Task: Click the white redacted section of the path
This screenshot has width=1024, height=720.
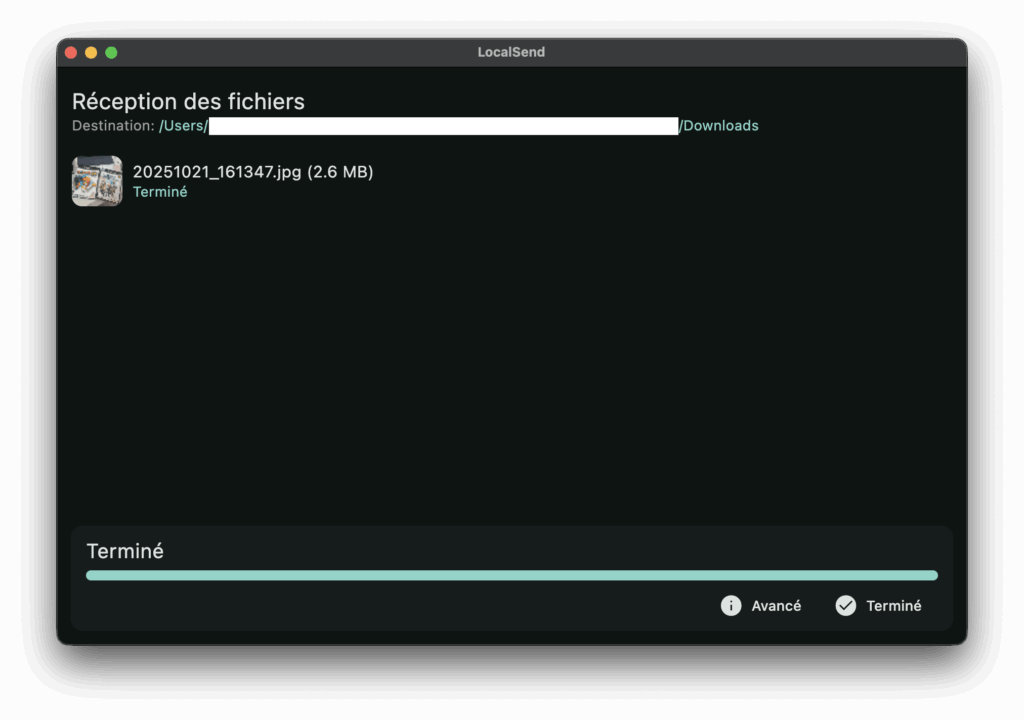Action: [x=443, y=126]
